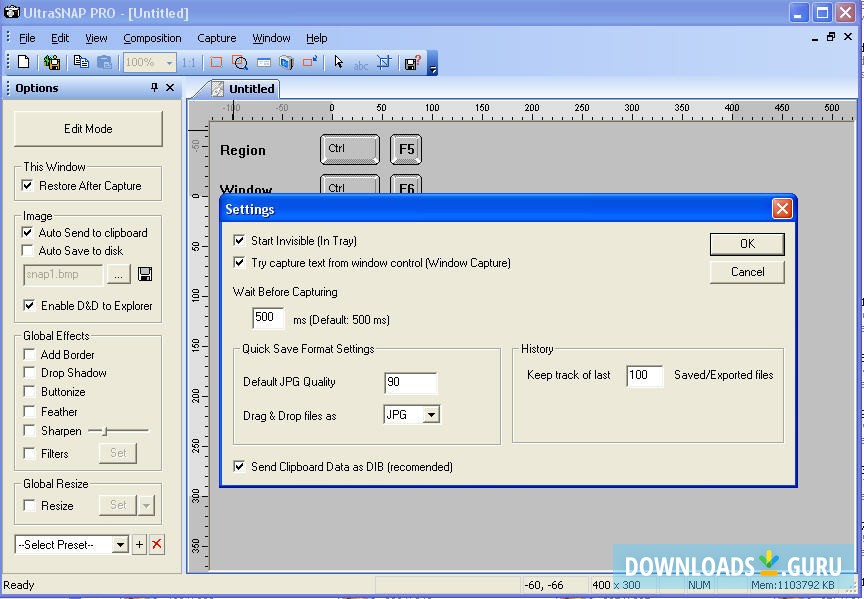Click the New document toolbar icon
Screen dimensions: 864x599
click(x=24, y=63)
